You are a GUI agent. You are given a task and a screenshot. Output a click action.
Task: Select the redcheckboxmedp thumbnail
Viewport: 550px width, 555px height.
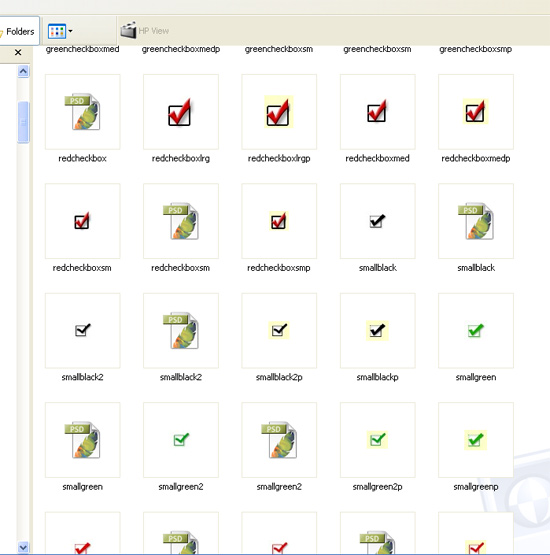click(476, 112)
